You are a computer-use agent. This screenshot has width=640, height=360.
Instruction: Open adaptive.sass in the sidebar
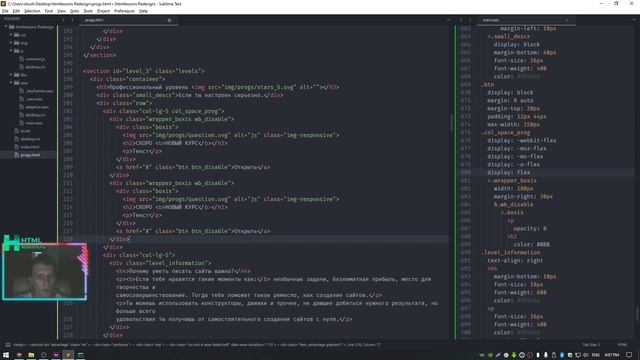37,107
